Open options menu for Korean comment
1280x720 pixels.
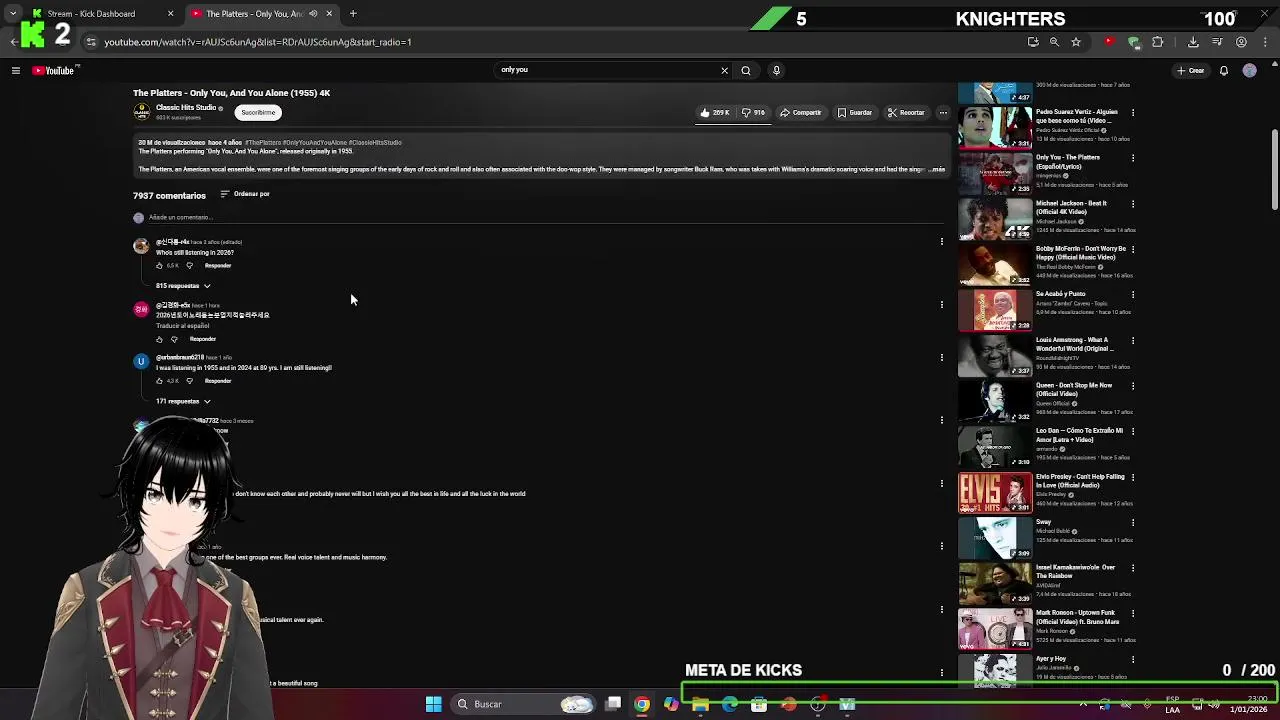coord(941,304)
